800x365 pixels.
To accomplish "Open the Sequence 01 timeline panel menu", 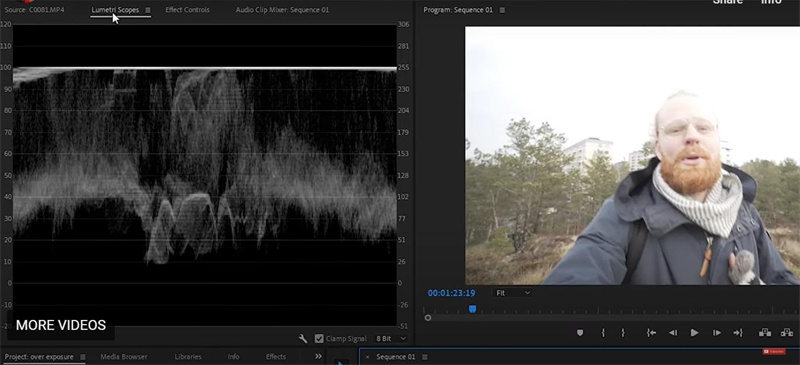I will (424, 357).
